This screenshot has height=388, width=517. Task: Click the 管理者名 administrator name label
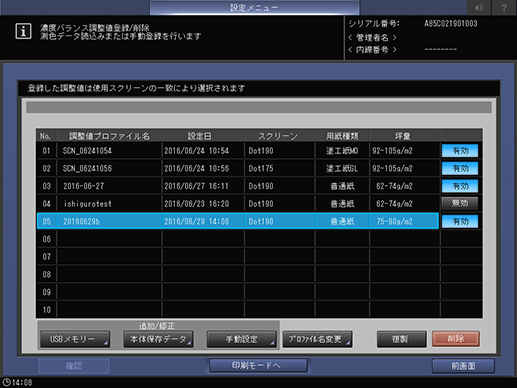click(x=372, y=38)
